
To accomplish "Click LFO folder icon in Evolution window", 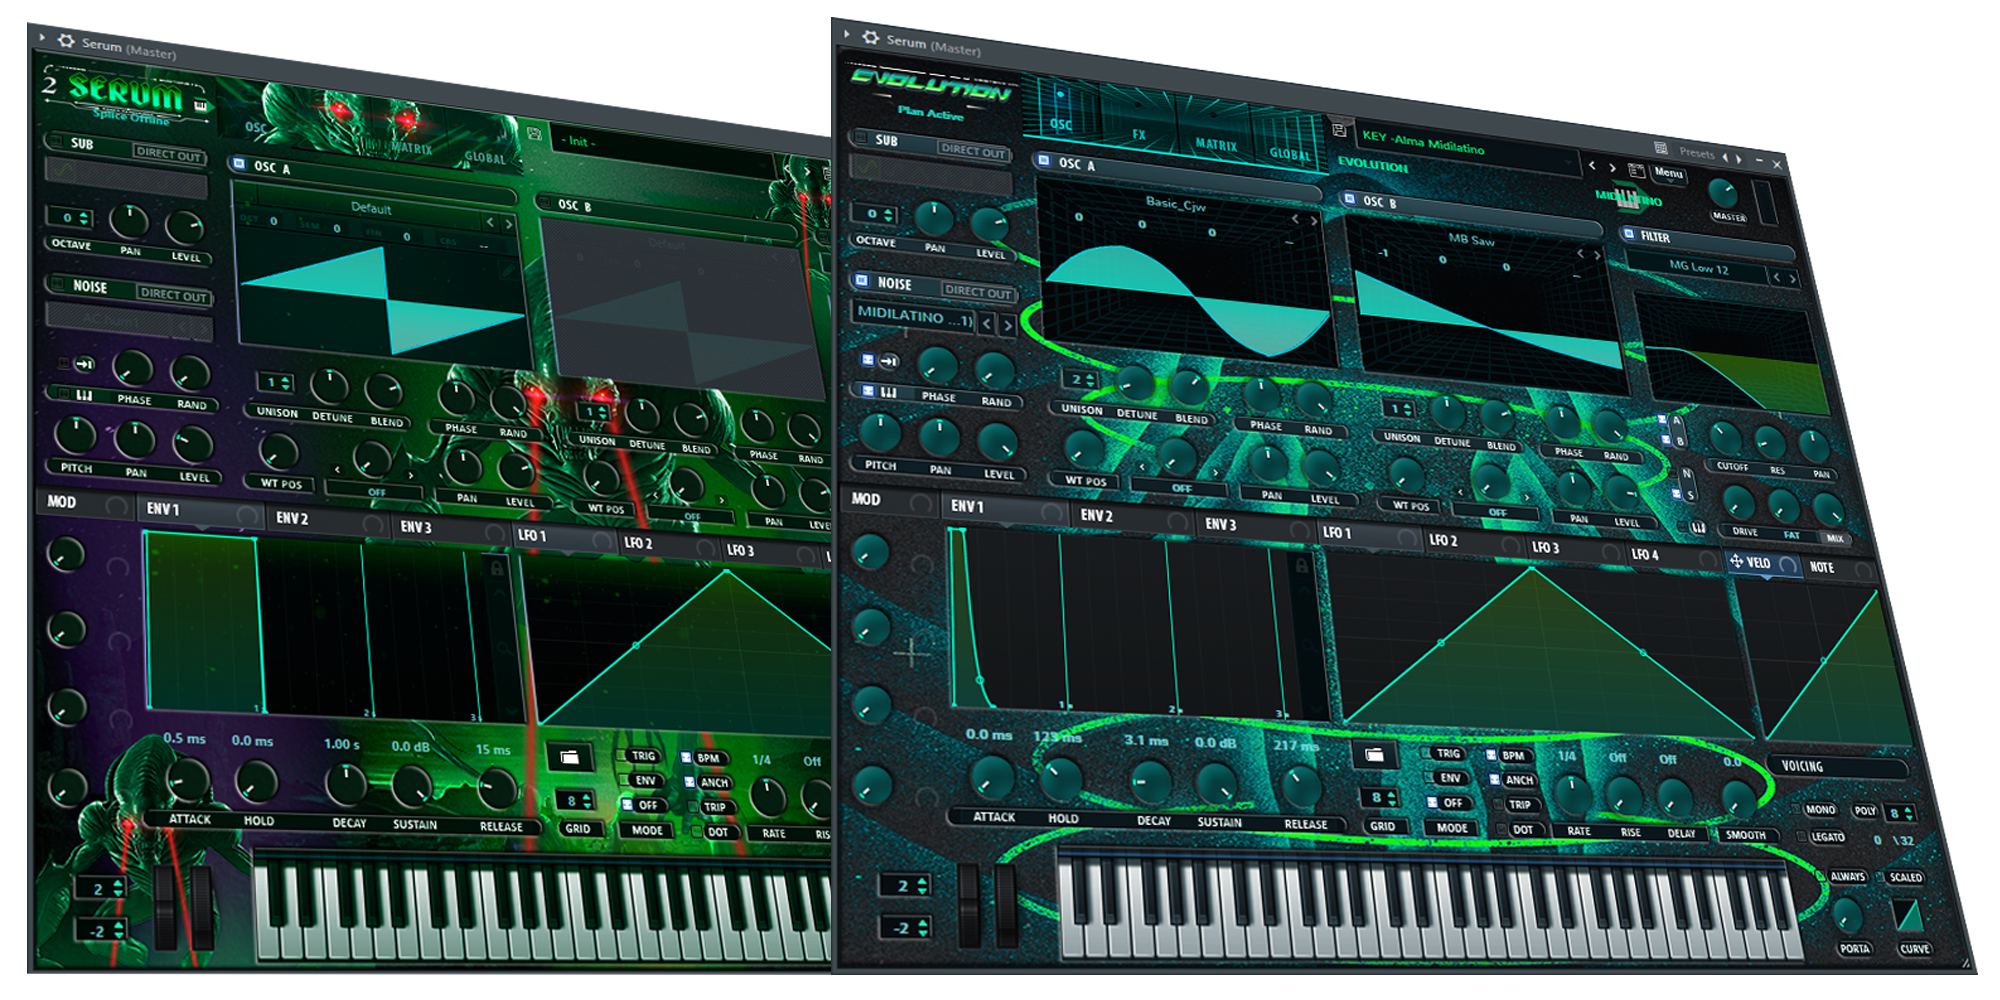I will (x=1374, y=755).
